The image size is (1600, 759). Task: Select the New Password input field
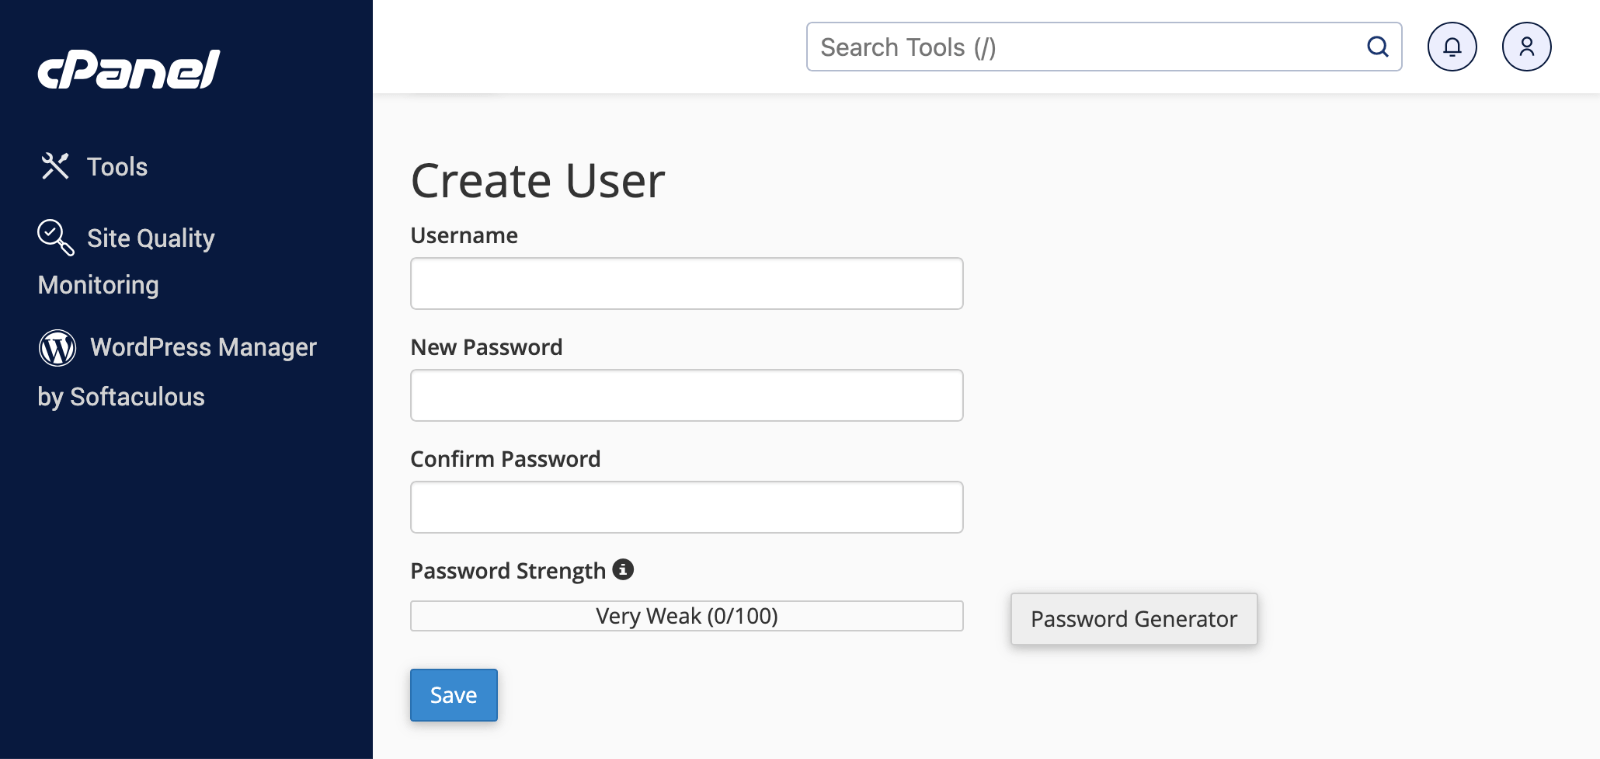pyautogui.click(x=686, y=396)
